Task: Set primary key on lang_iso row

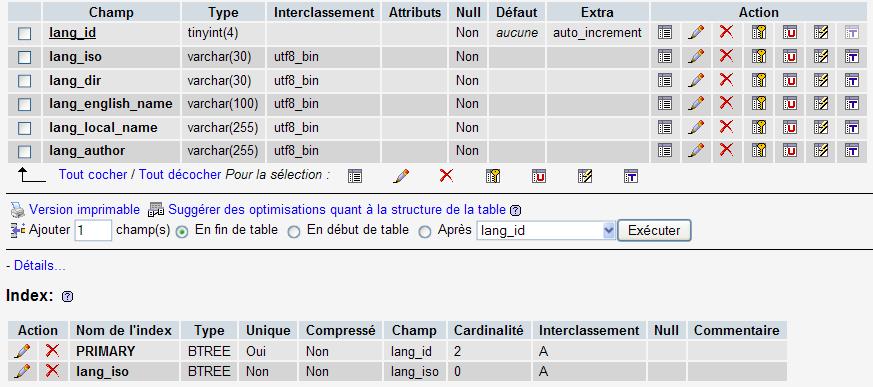Action: tap(759, 56)
